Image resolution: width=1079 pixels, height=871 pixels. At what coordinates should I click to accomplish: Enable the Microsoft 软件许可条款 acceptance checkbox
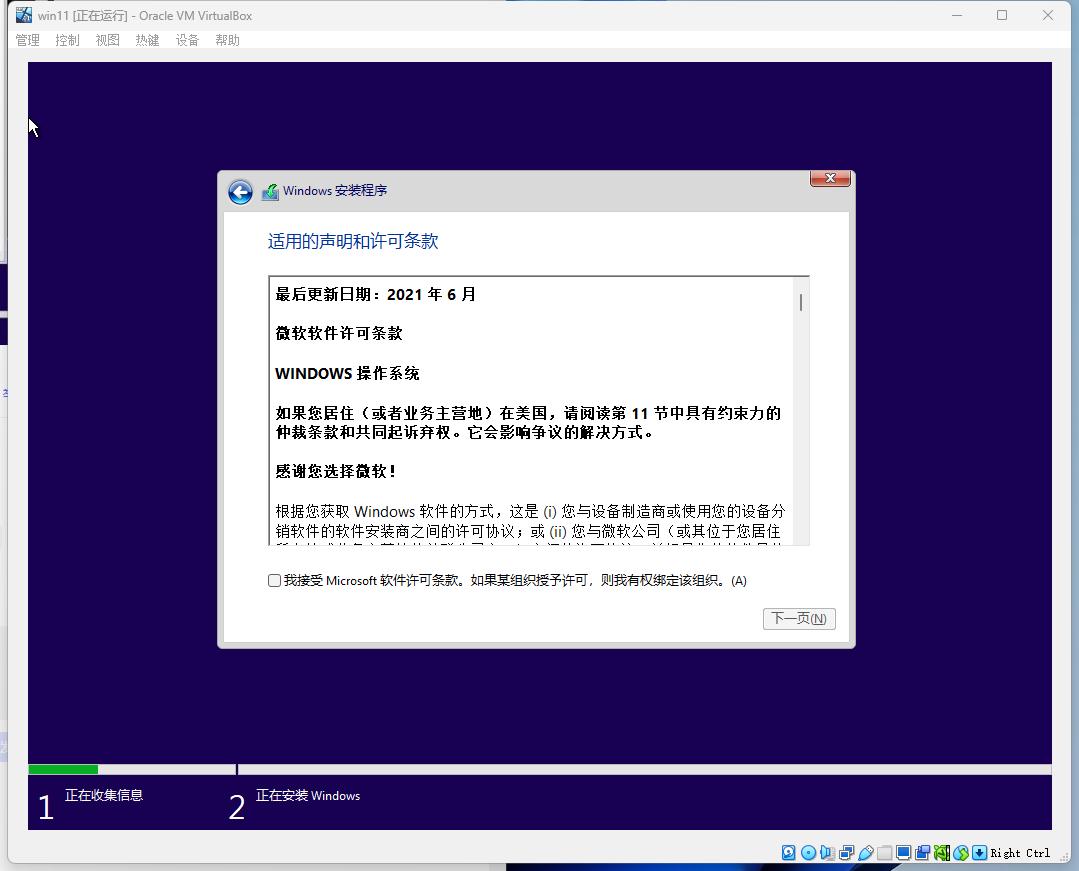pos(273,580)
